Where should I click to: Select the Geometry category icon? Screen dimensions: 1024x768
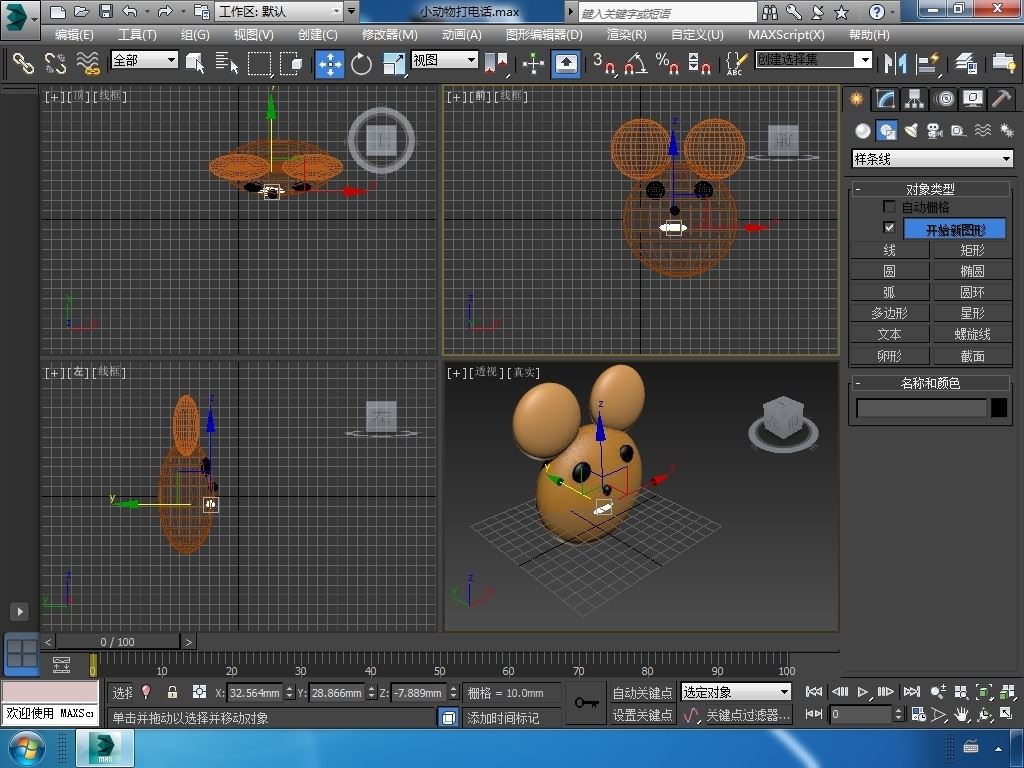click(x=863, y=131)
